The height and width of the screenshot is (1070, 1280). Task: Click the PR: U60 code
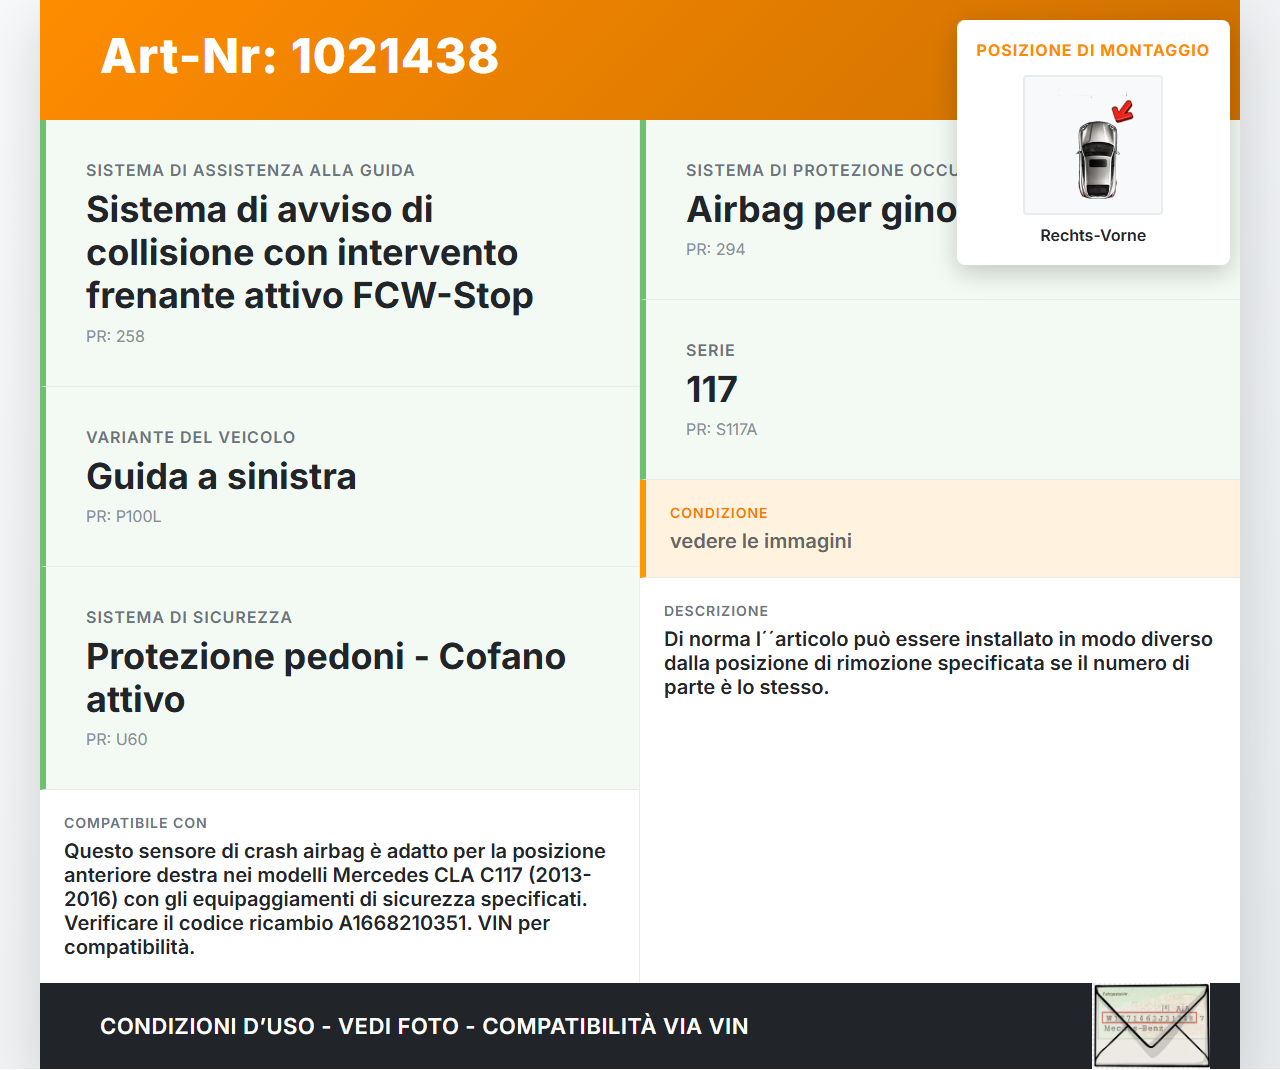[x=116, y=740]
